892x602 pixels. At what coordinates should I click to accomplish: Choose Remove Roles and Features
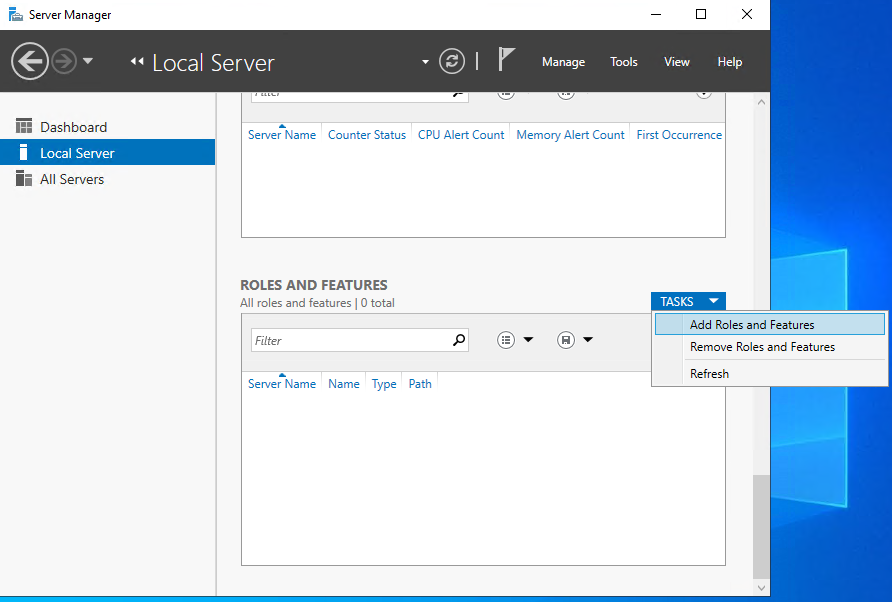point(762,347)
